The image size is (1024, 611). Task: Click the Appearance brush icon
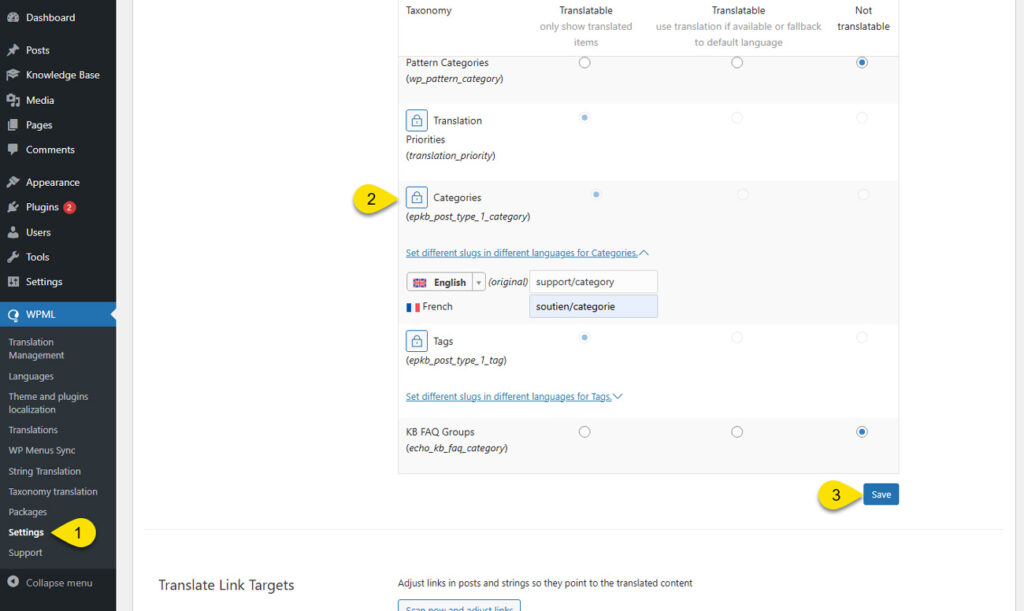tap(12, 182)
